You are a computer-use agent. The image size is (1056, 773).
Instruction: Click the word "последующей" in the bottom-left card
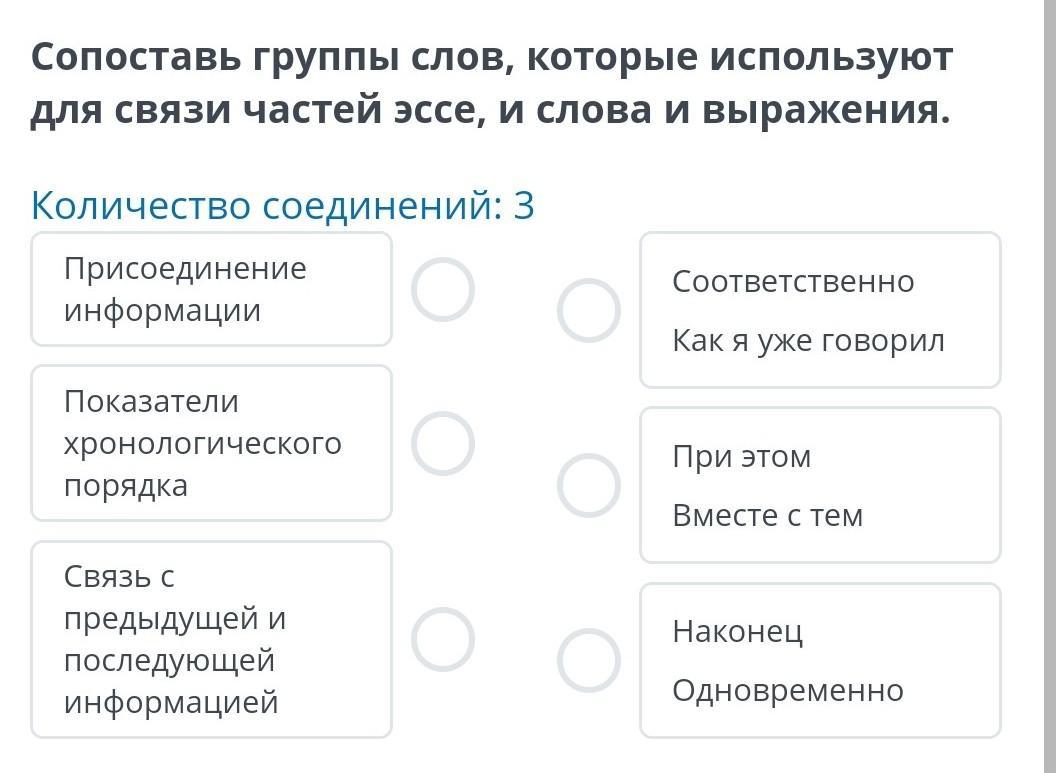point(169,661)
